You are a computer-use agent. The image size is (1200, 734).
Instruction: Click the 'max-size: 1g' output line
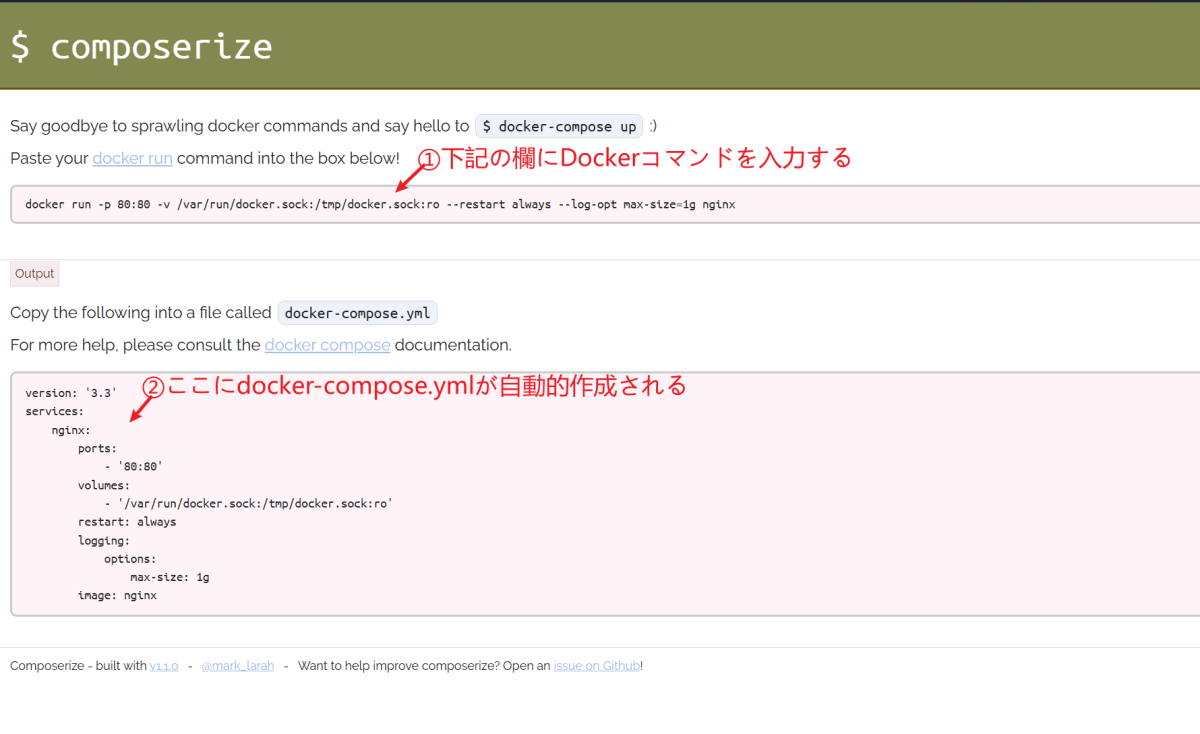(169, 577)
